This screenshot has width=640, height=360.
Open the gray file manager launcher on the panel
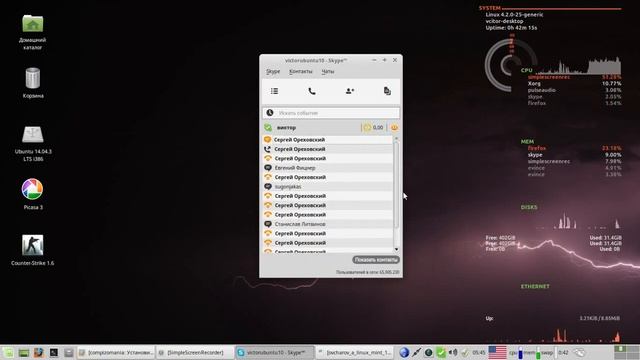click(x=69, y=352)
